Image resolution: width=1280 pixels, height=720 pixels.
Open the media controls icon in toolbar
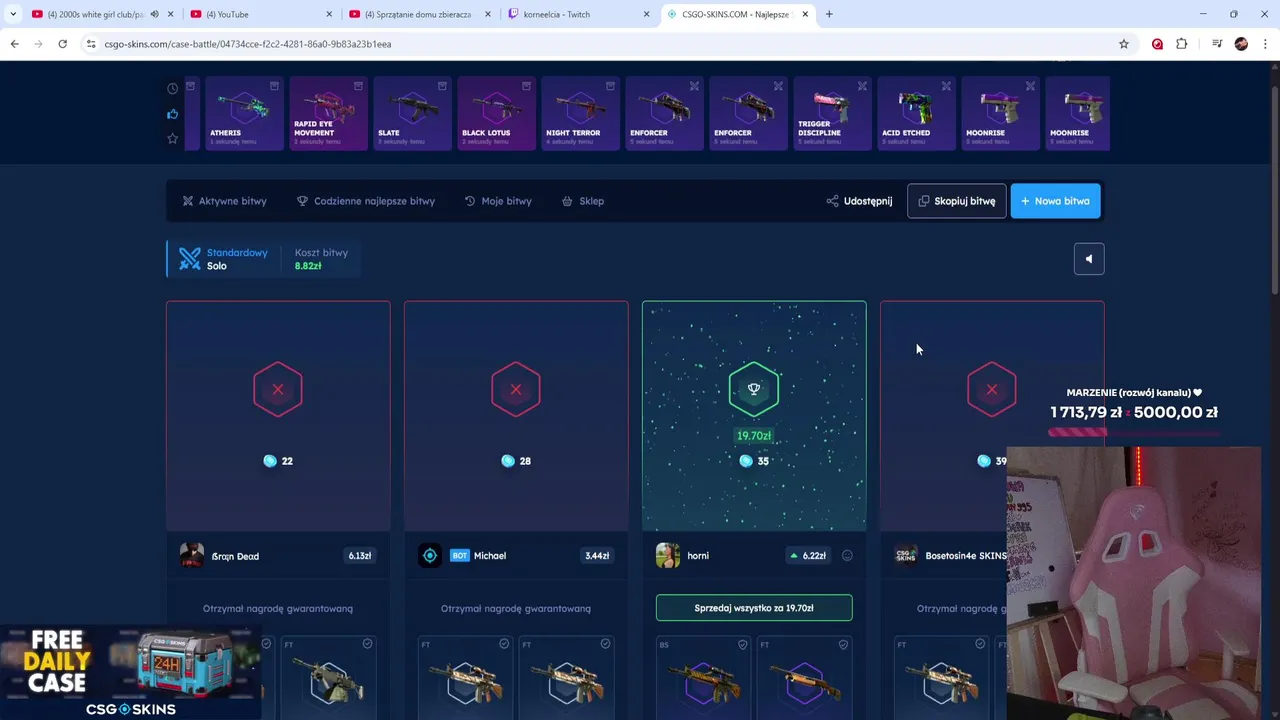(x=1216, y=44)
